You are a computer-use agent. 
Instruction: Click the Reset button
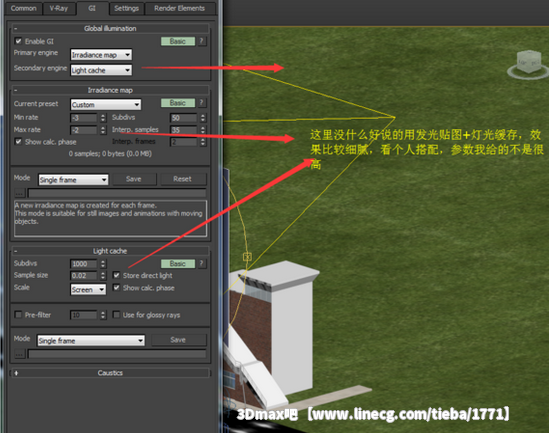pyautogui.click(x=182, y=179)
